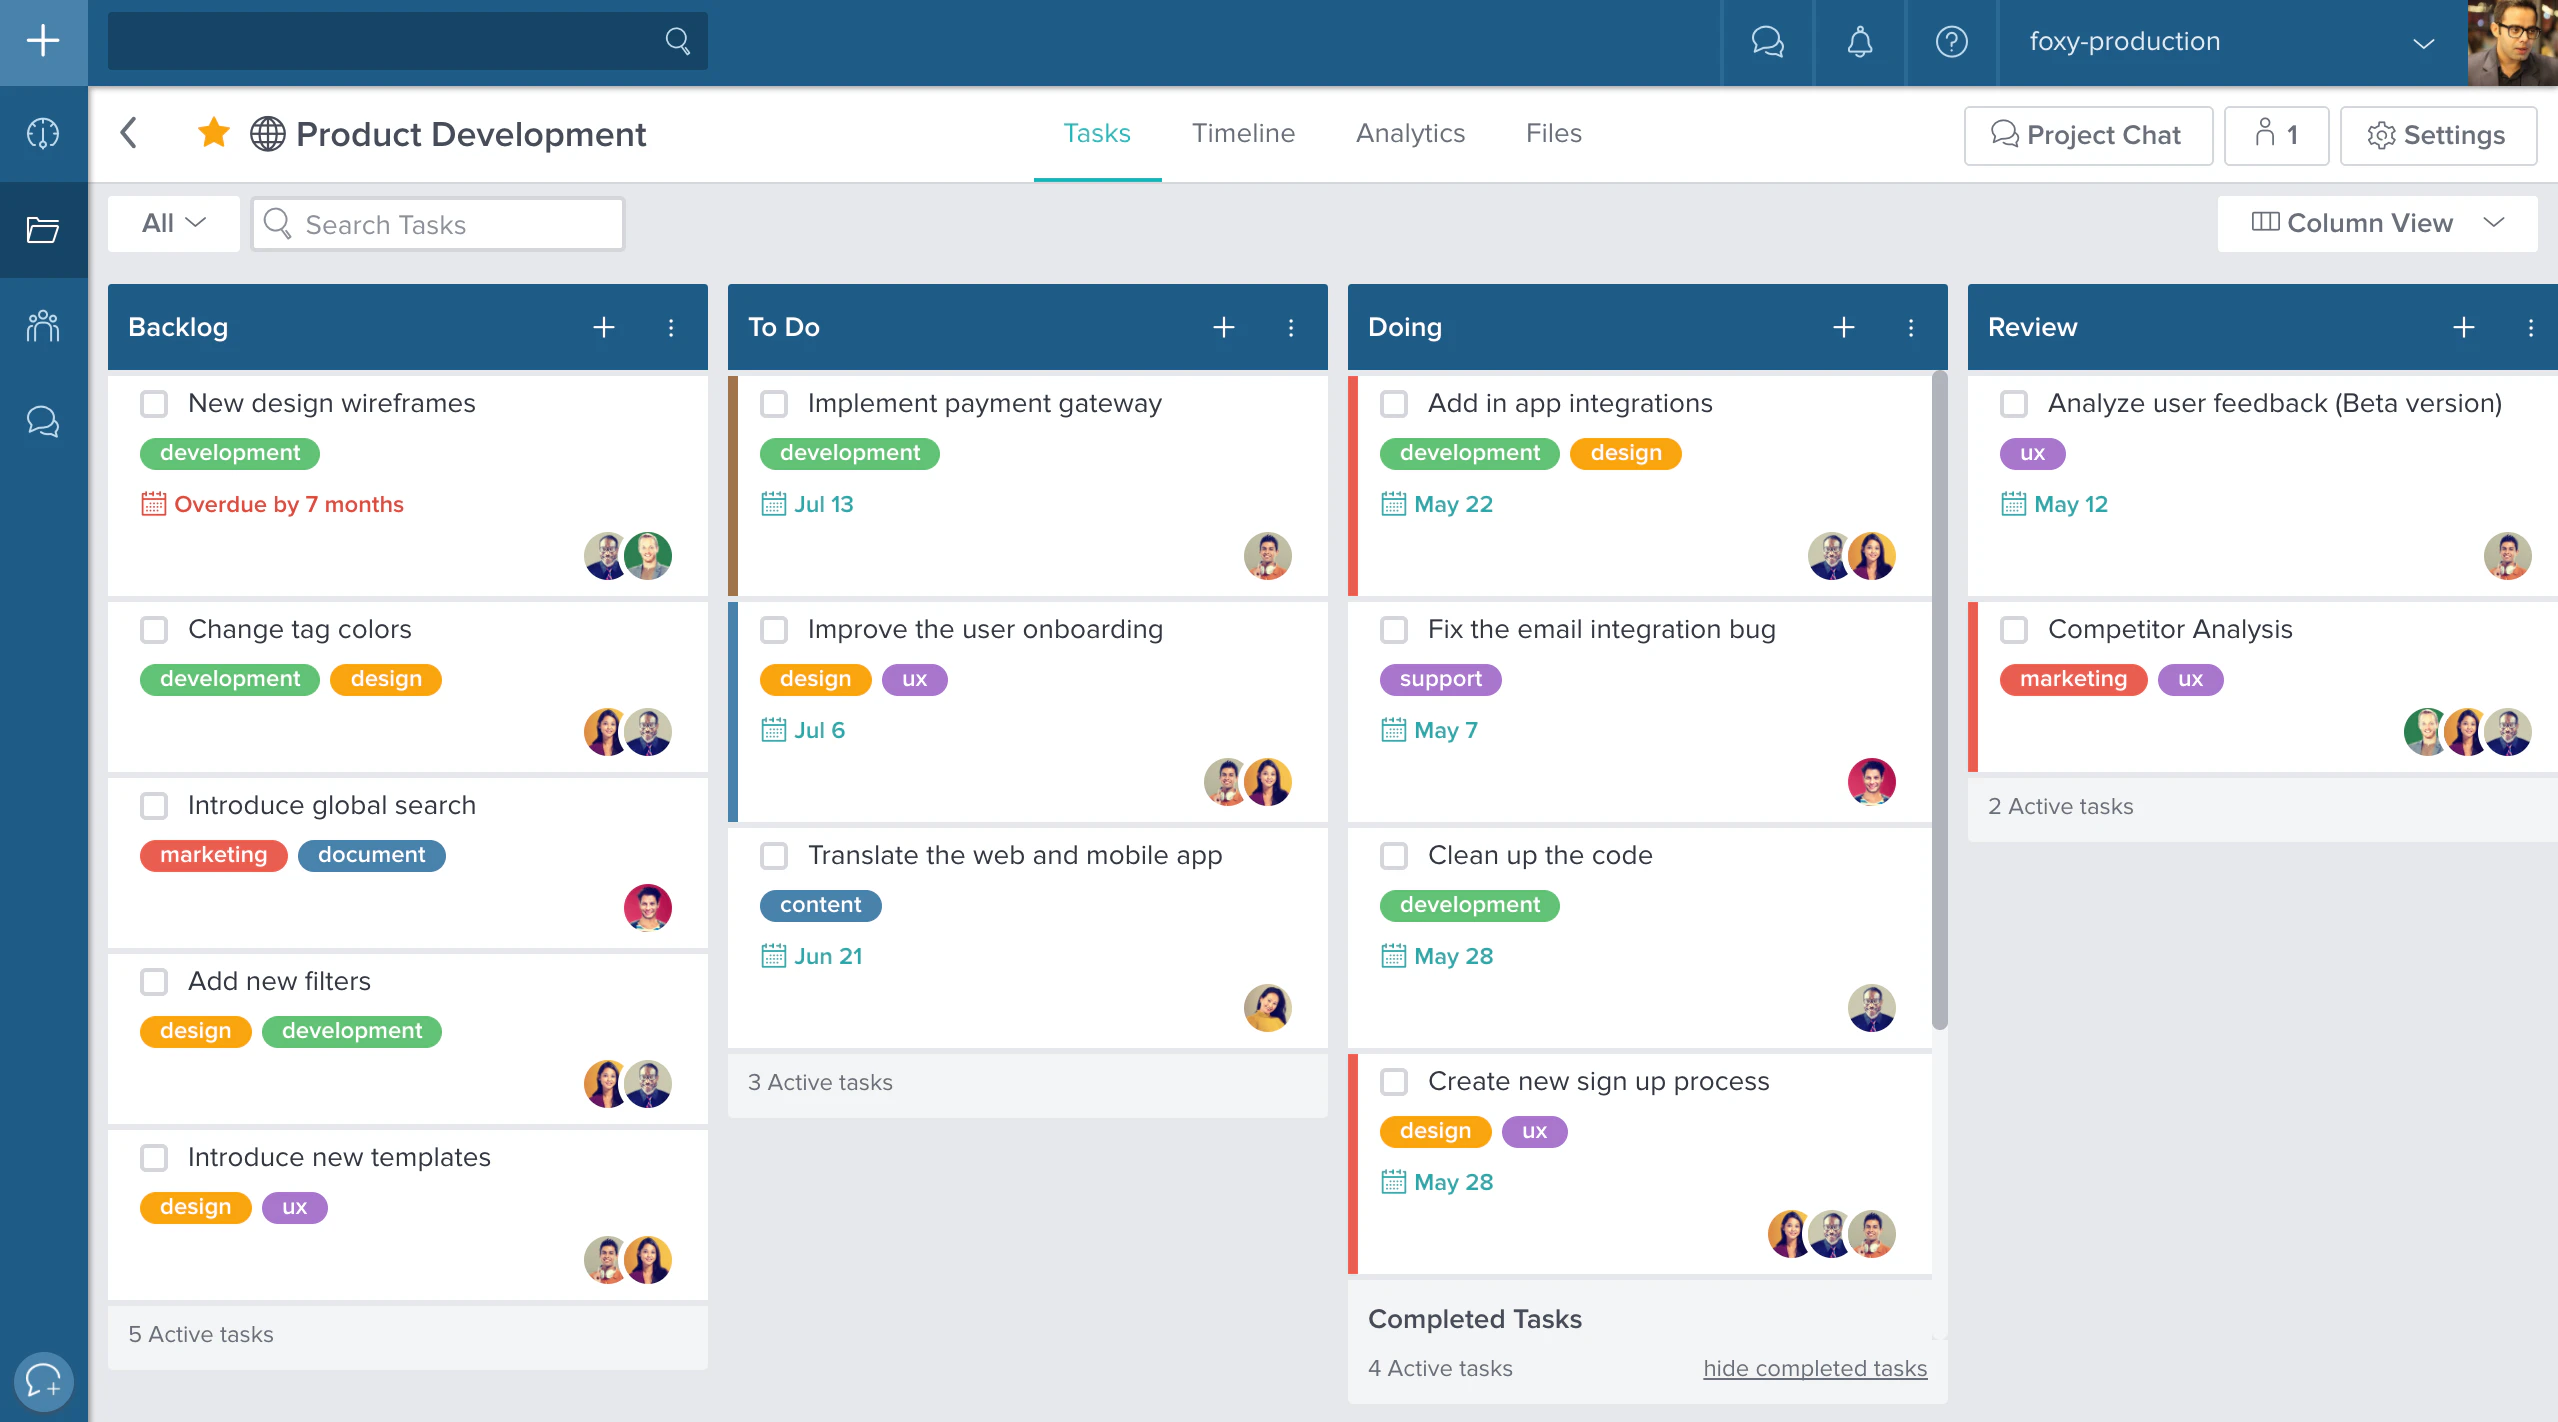Click the assignee avatar on Clean up the code
The image size is (2558, 1422).
coord(1872,1007)
